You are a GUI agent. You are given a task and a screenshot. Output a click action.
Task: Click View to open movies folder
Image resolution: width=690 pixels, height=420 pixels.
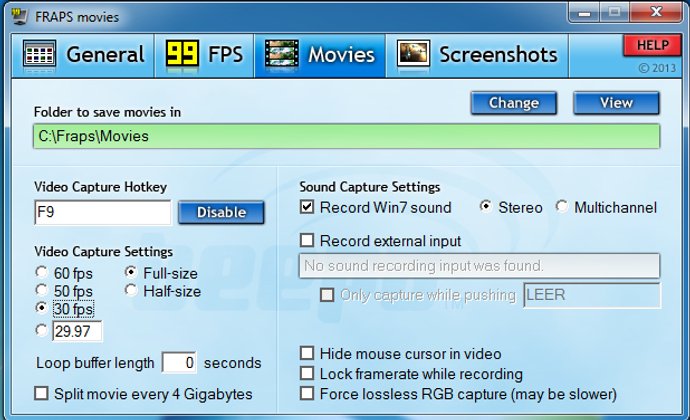[616, 103]
